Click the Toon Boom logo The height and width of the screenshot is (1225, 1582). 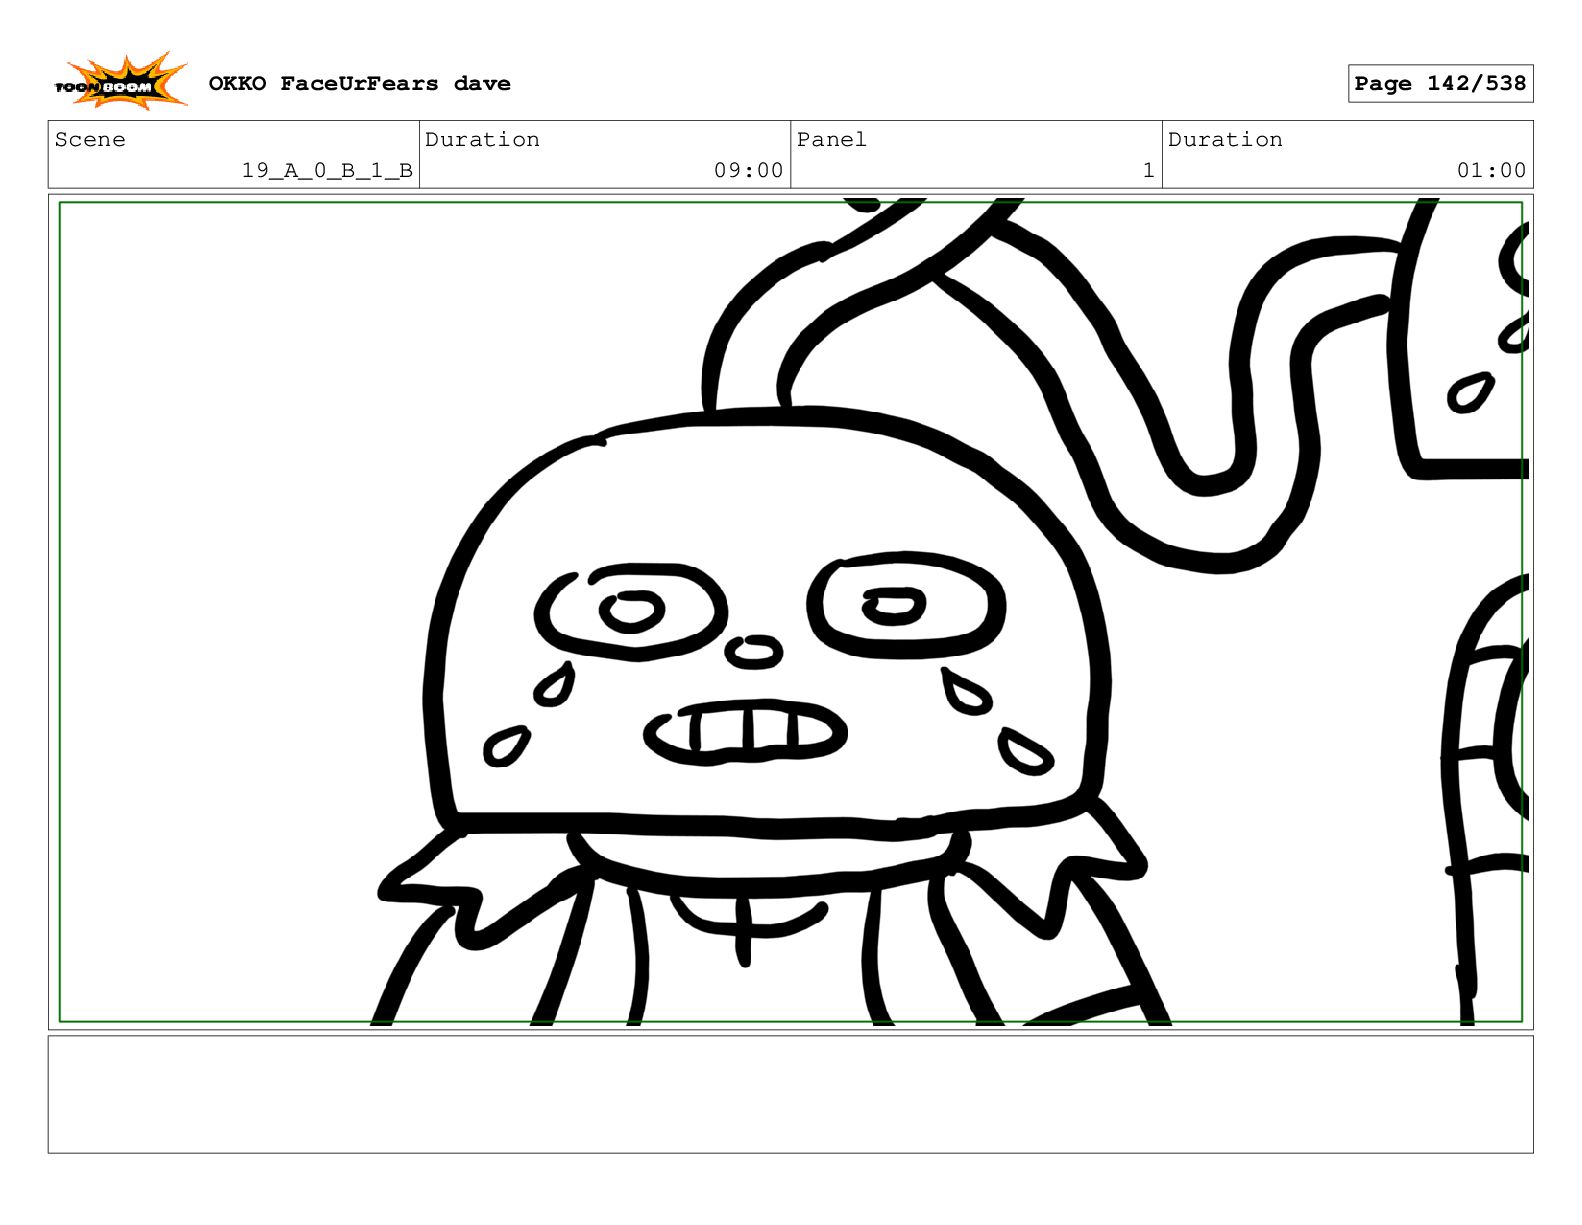[120, 82]
